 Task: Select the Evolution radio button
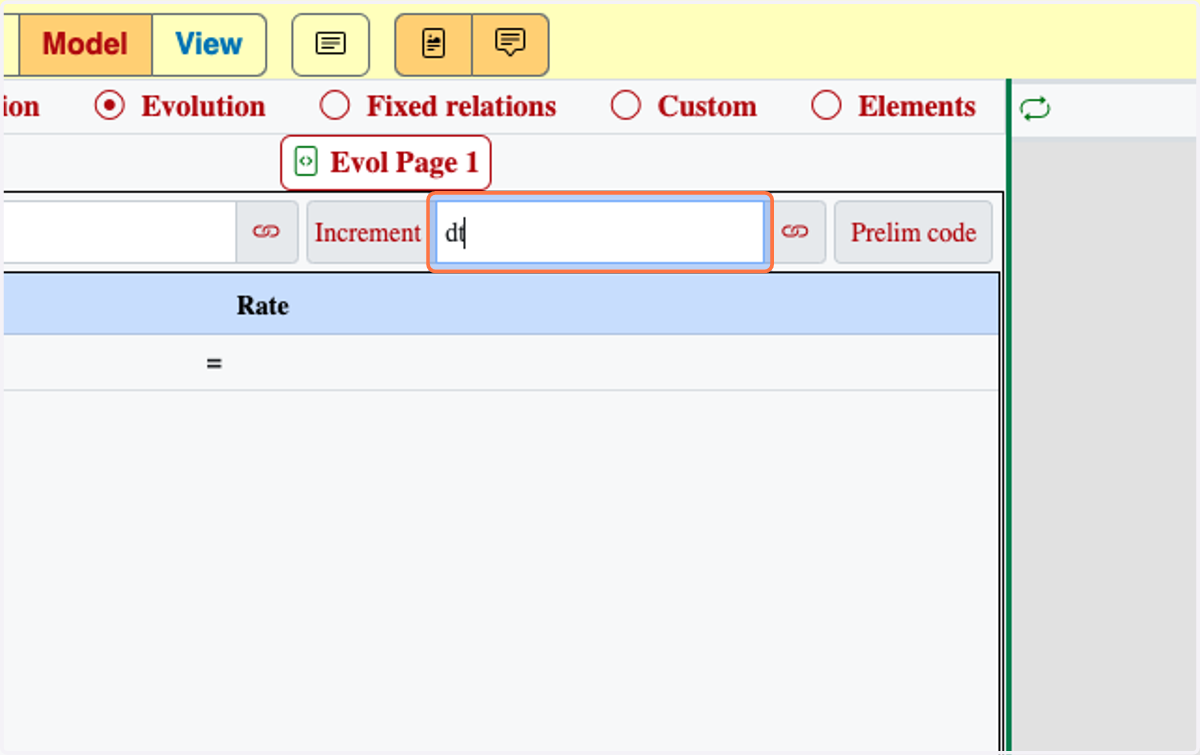coord(108,106)
